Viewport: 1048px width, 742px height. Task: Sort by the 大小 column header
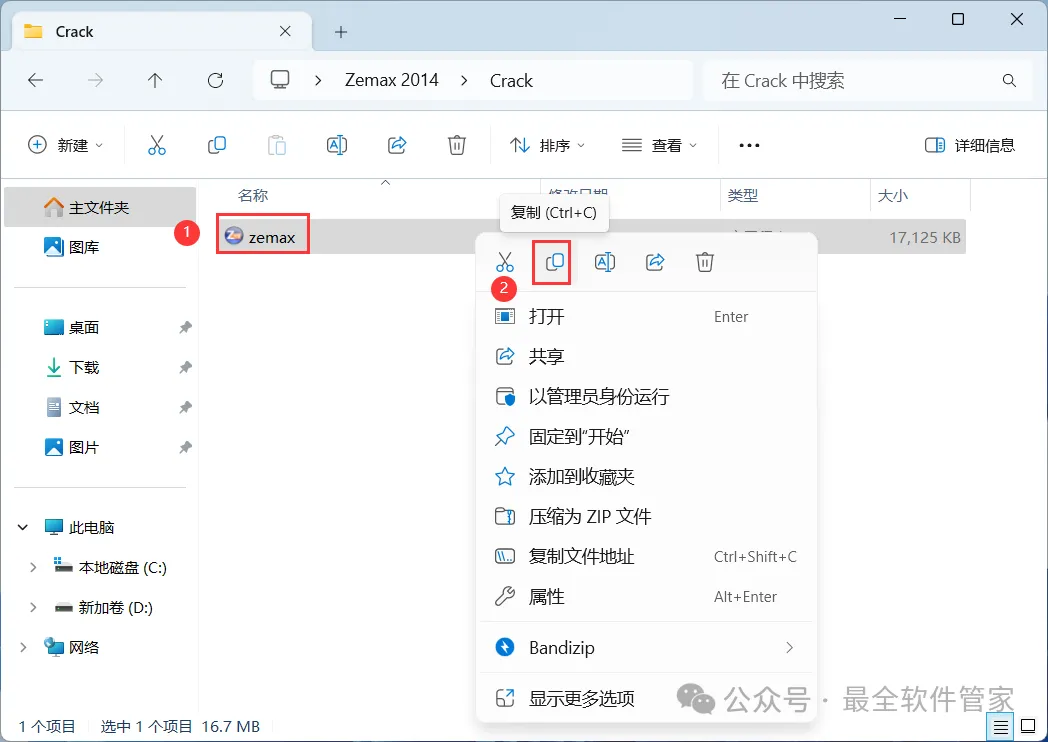892,196
